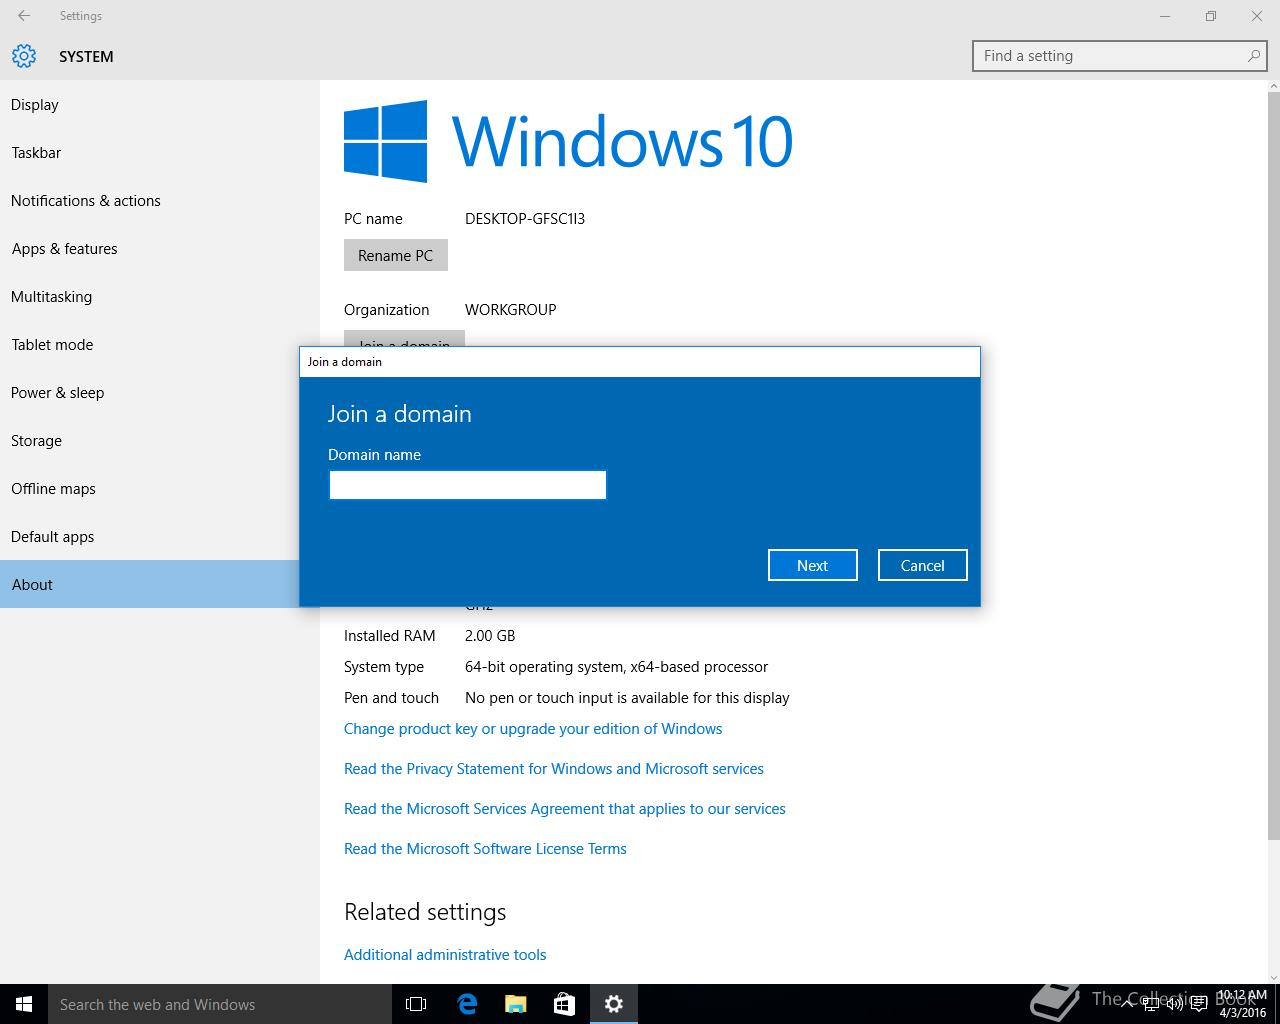Open Notifications & actions settings
1280x1024 pixels.
[x=86, y=201]
